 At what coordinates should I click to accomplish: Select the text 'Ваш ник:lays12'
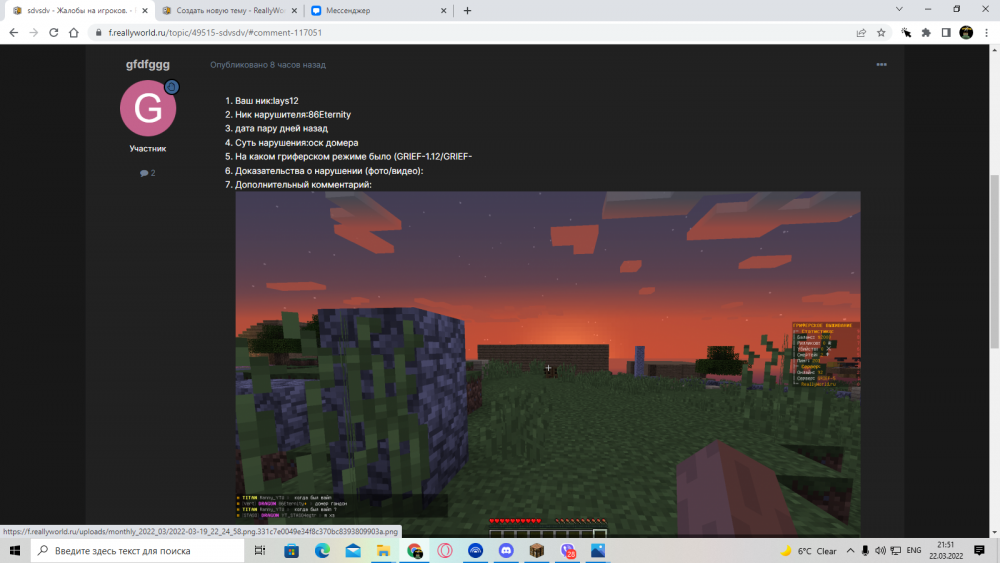(x=267, y=101)
